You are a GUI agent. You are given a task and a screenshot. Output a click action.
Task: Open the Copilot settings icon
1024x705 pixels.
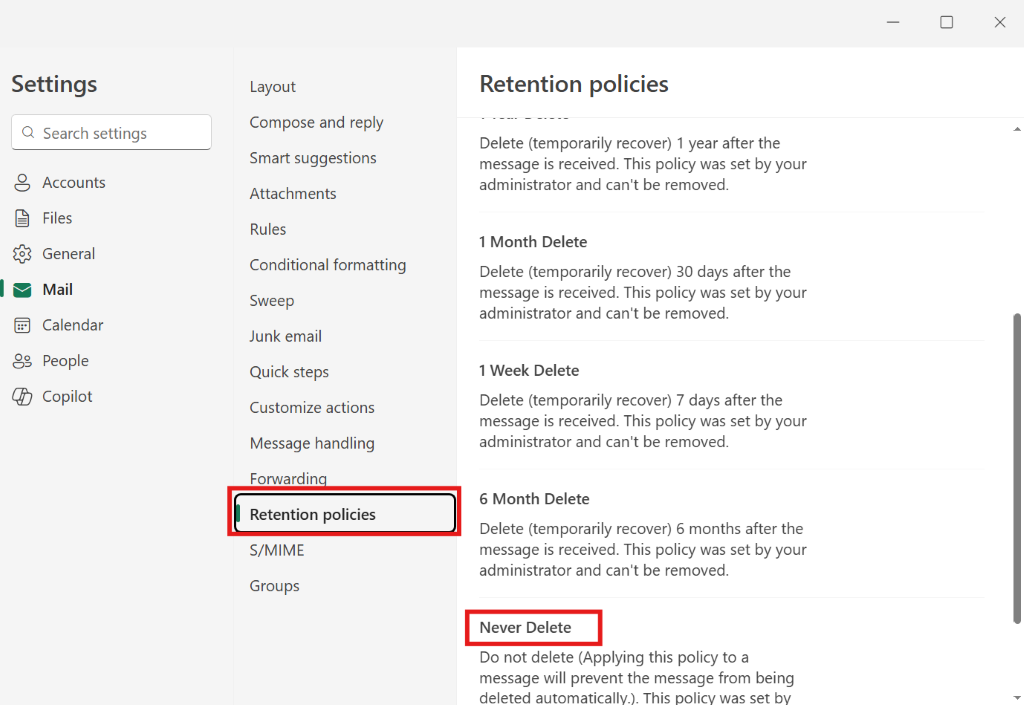[22, 396]
